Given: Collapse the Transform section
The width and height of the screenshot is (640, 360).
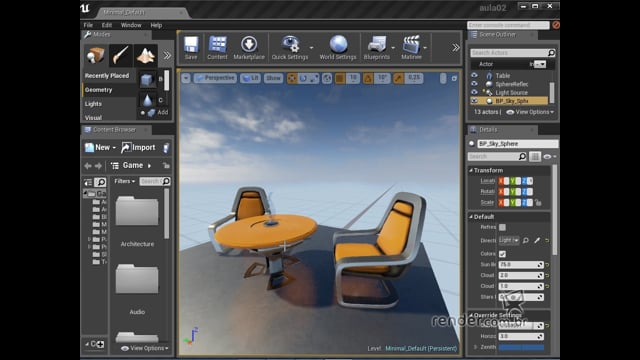Looking at the screenshot, I should (x=471, y=170).
